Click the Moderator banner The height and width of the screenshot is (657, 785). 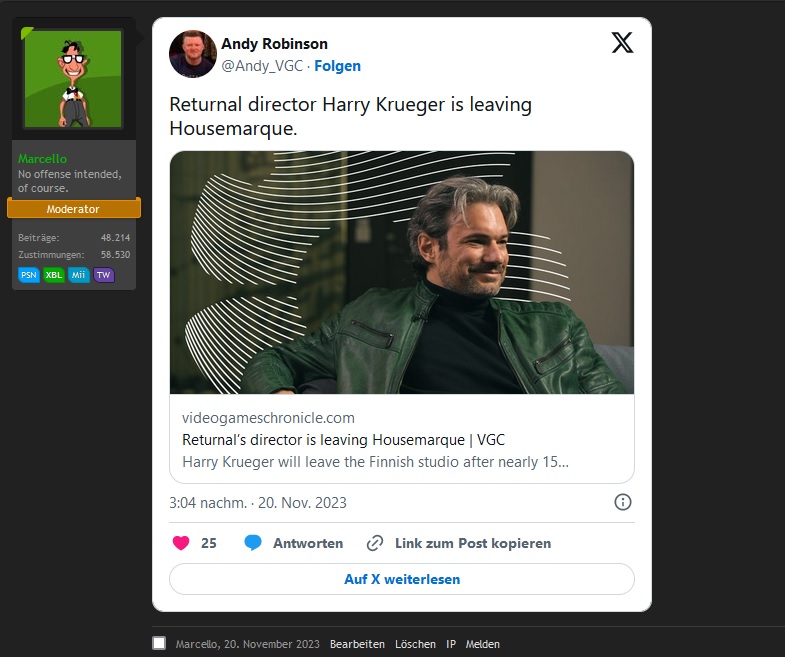click(74, 209)
